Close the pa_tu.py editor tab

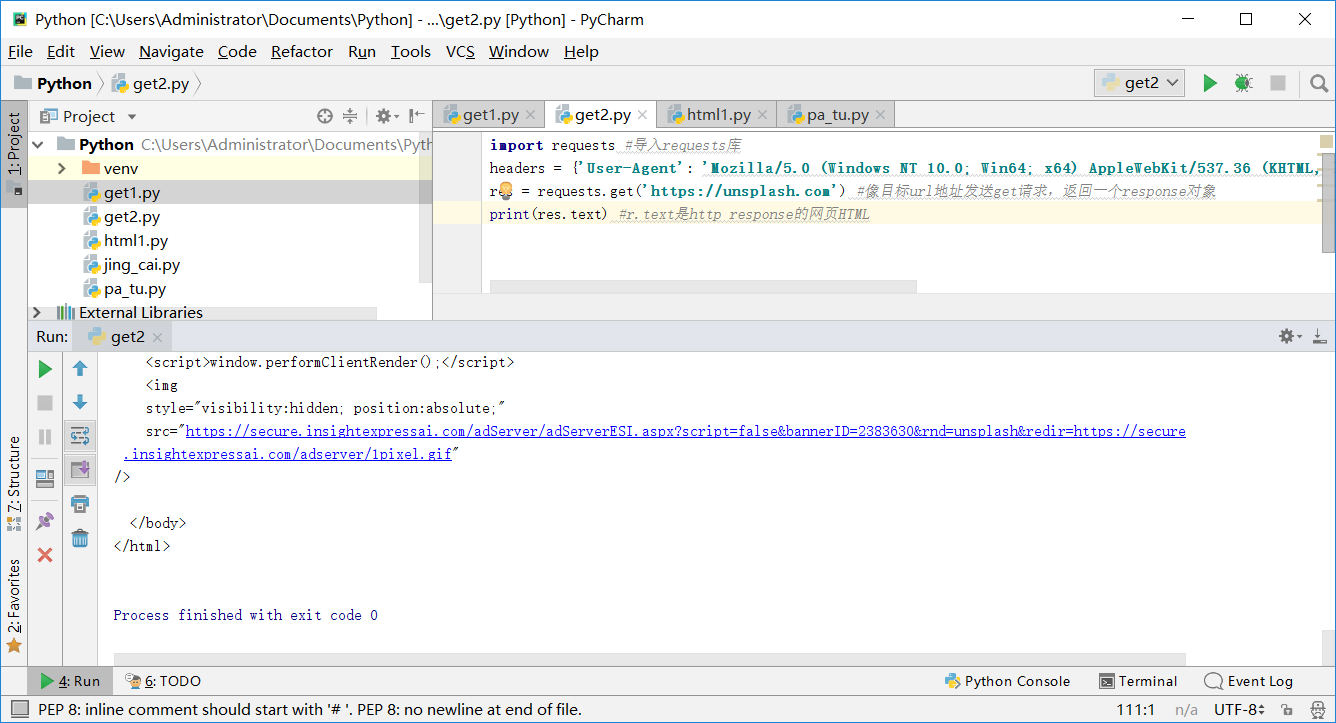click(880, 116)
